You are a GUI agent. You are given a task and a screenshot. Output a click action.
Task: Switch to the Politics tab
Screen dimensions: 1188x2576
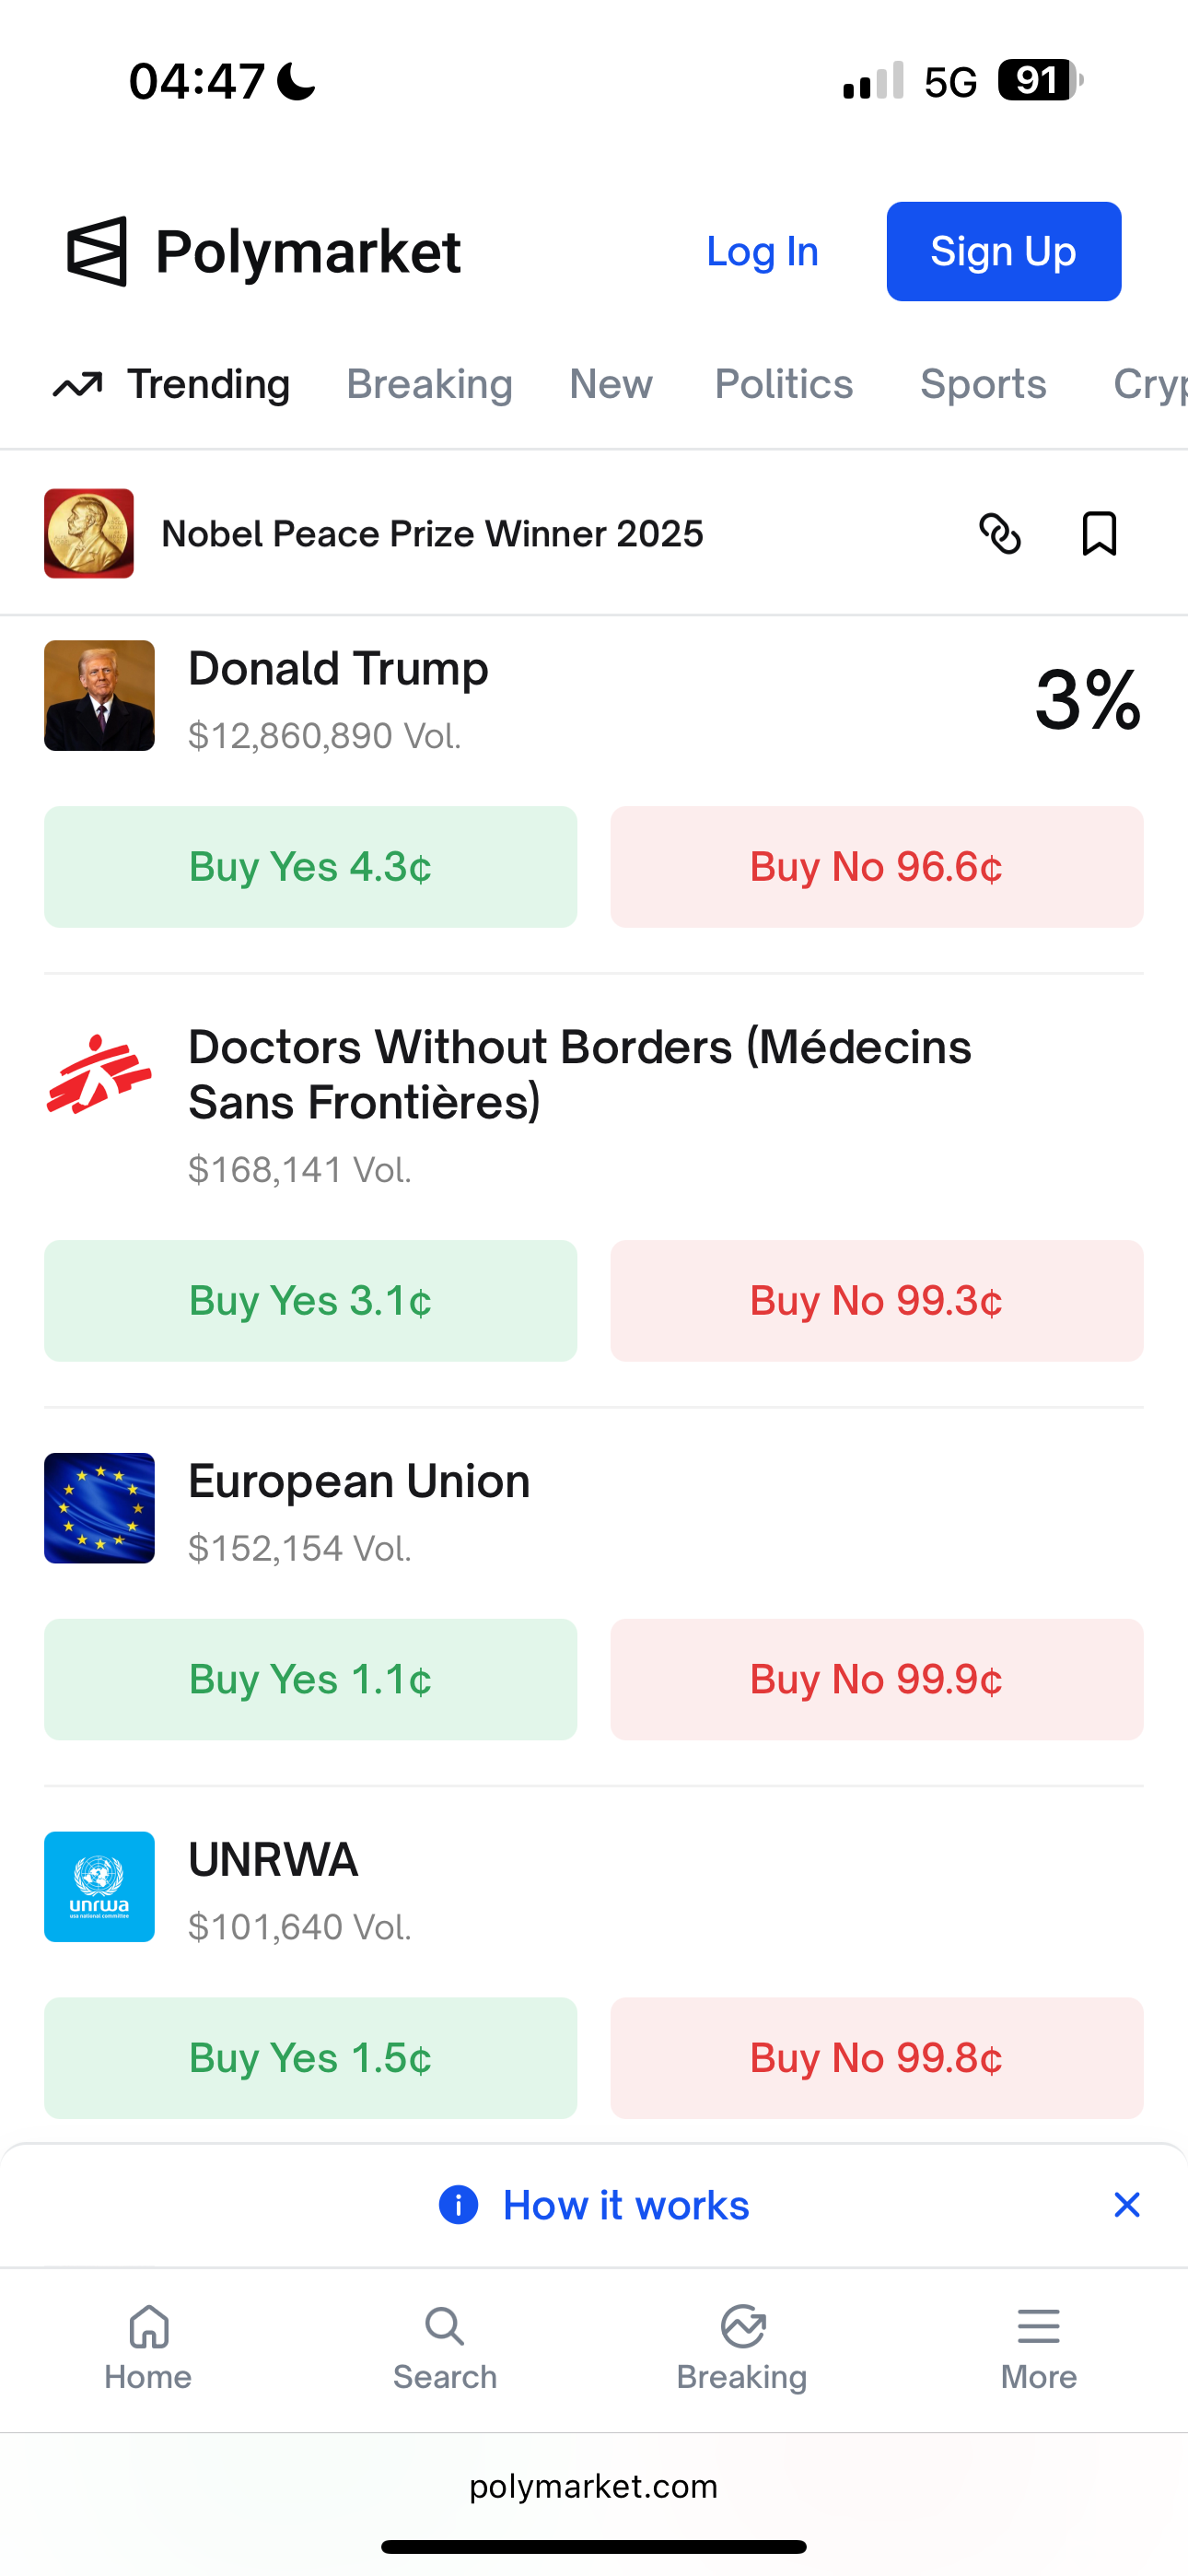(x=783, y=384)
